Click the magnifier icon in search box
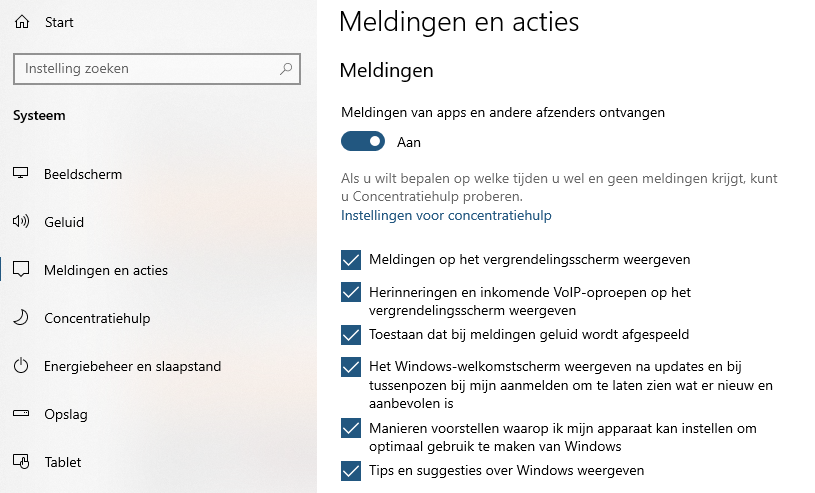 (x=286, y=69)
